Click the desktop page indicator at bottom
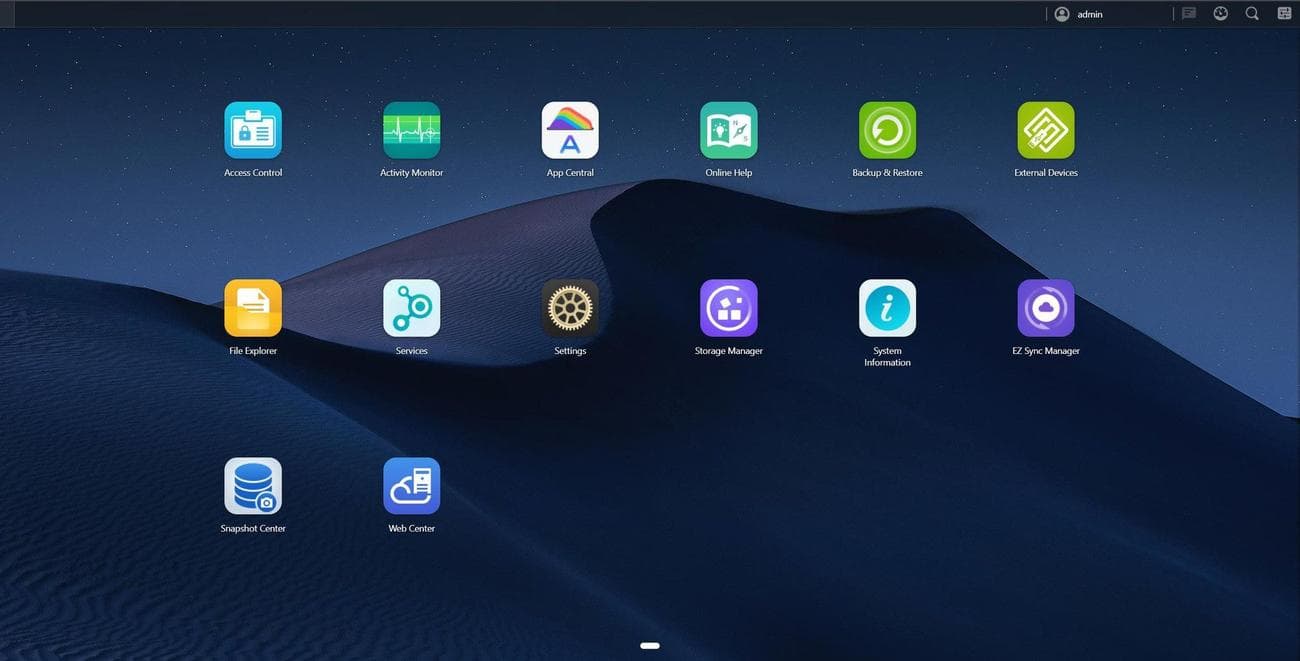This screenshot has width=1300, height=661. (x=650, y=645)
